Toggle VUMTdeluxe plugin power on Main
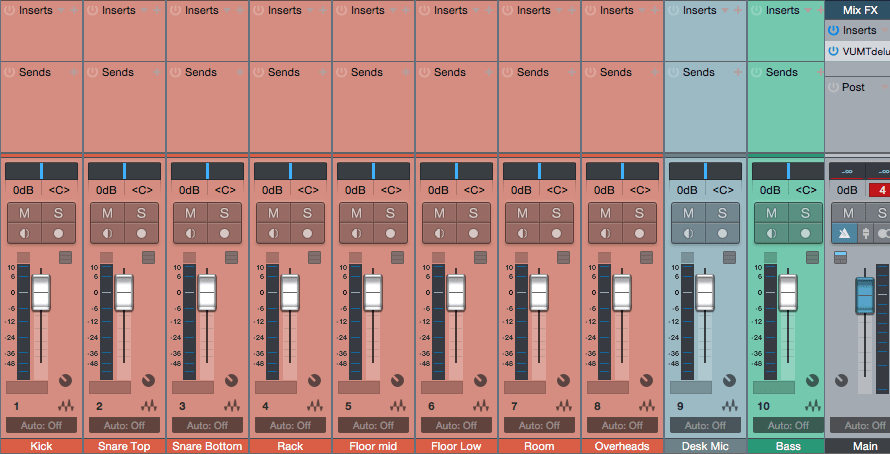 (833, 51)
